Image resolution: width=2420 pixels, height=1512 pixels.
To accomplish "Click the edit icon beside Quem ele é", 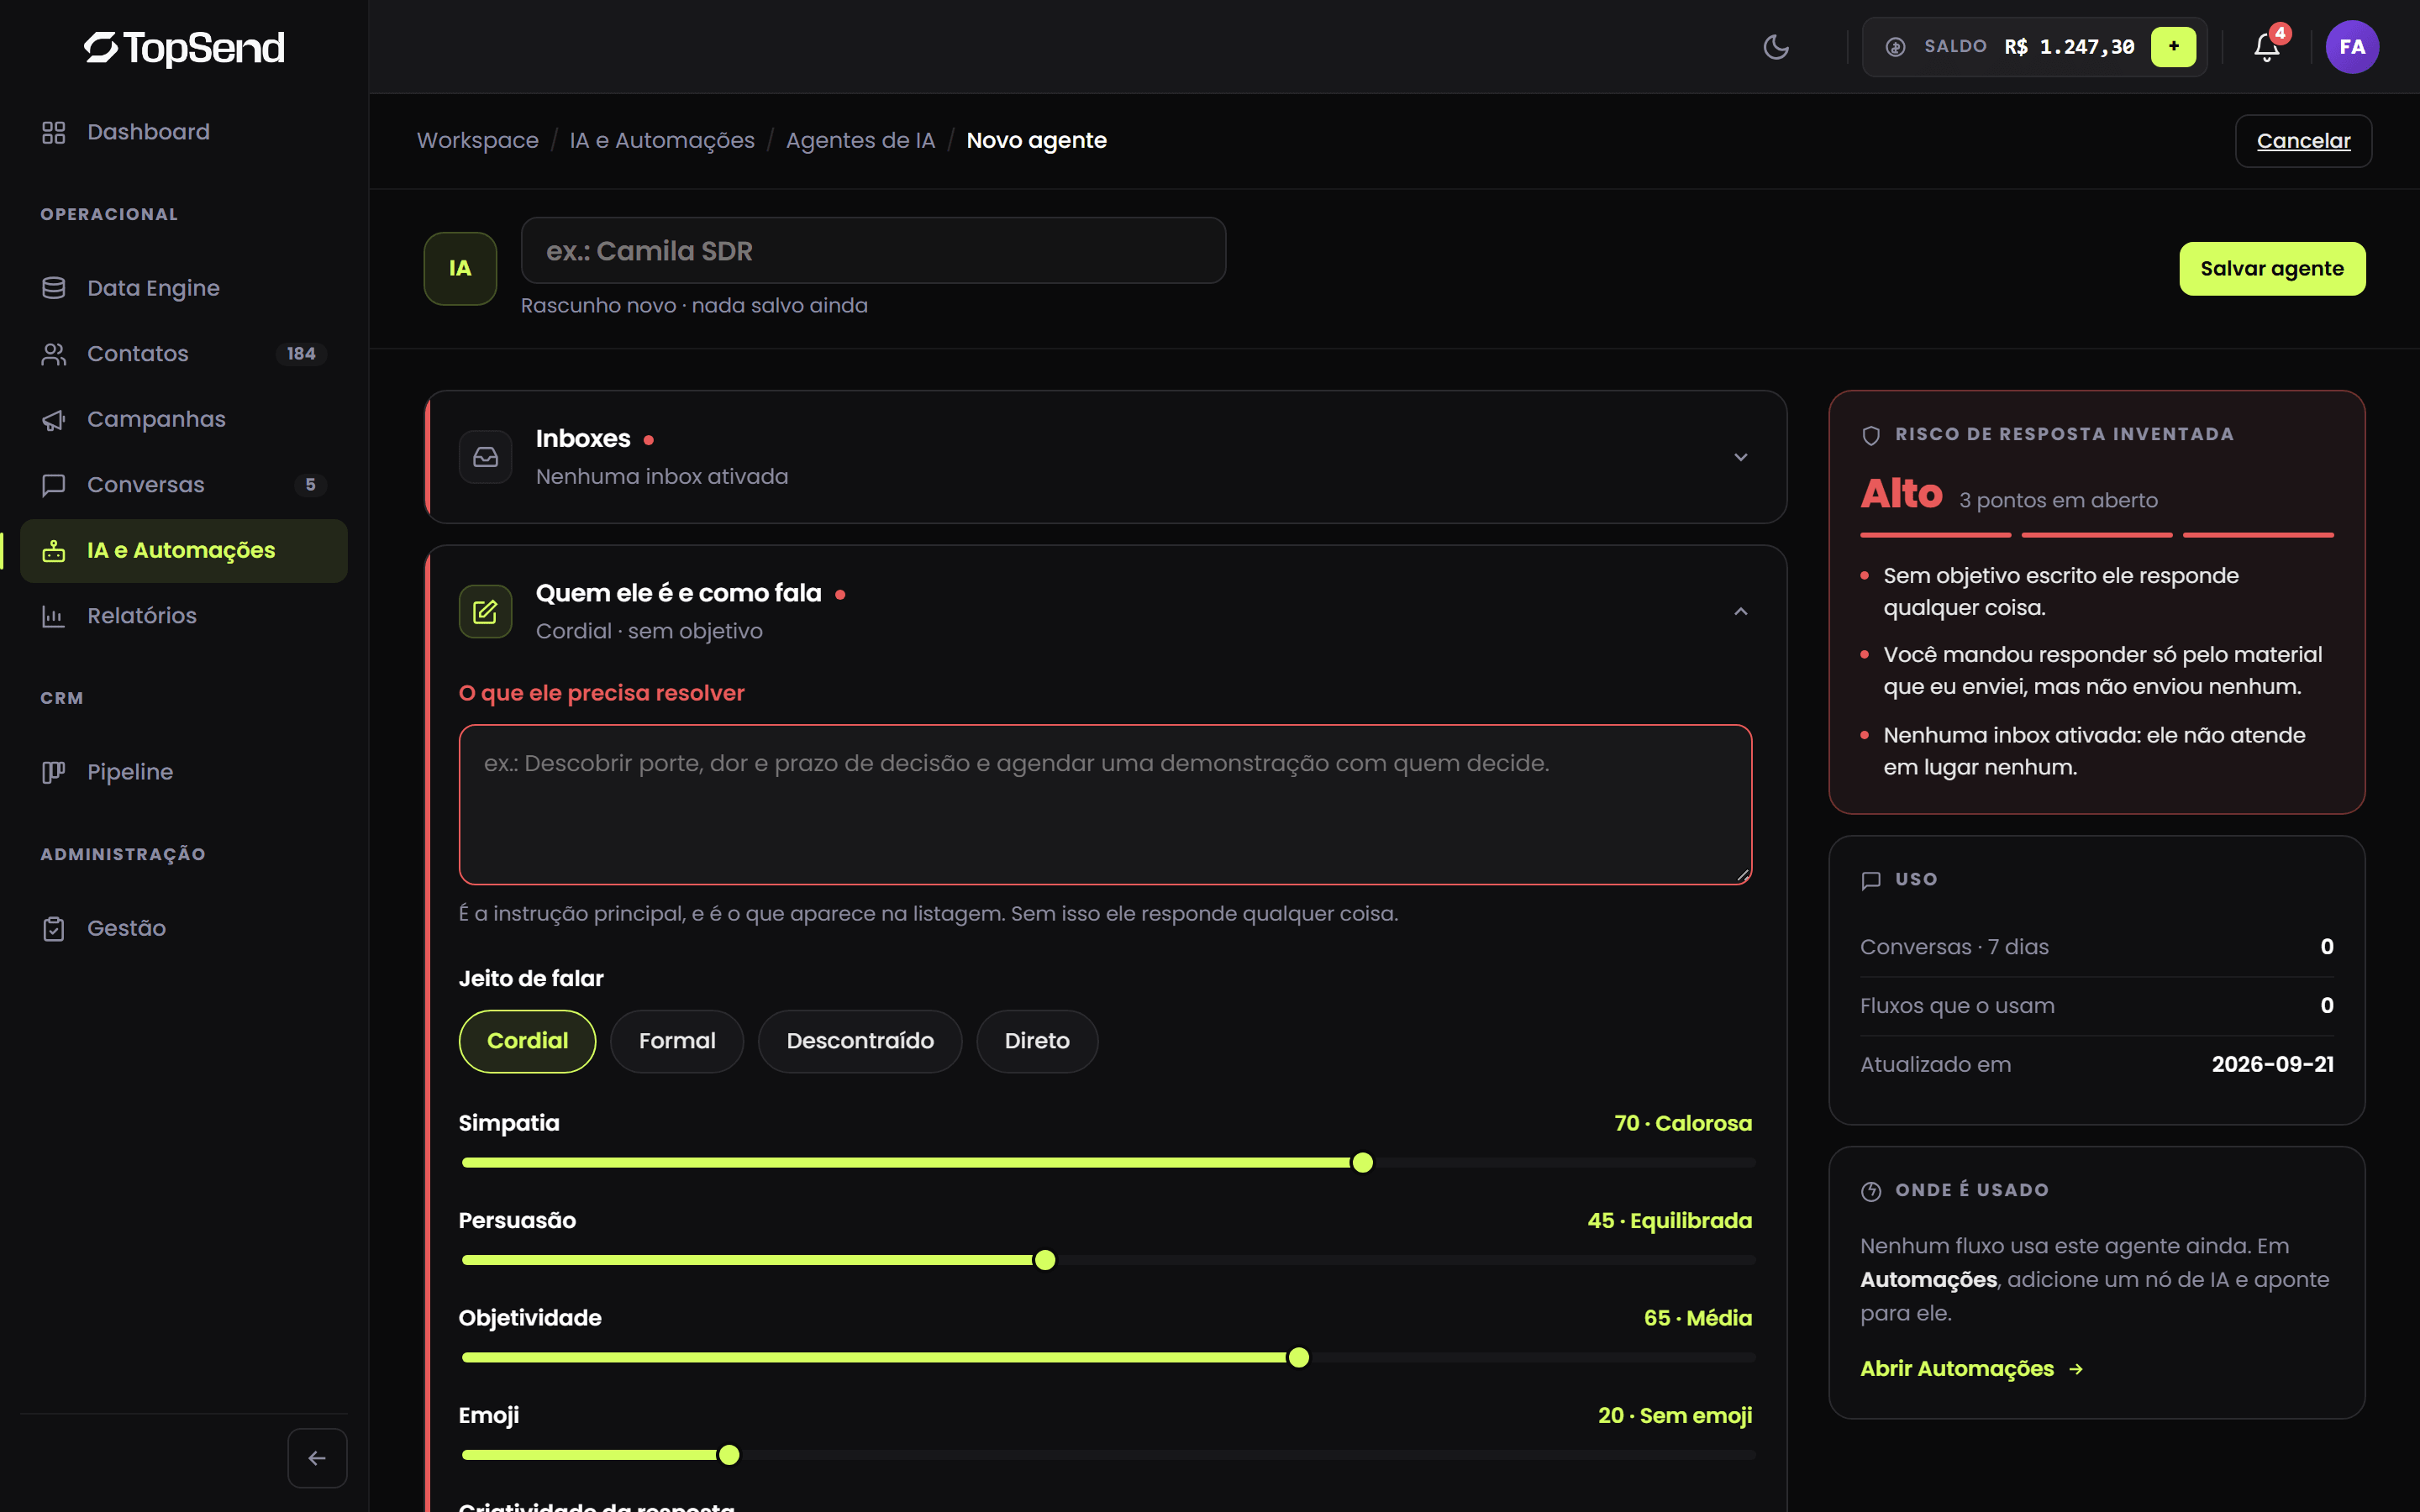I will tap(485, 611).
